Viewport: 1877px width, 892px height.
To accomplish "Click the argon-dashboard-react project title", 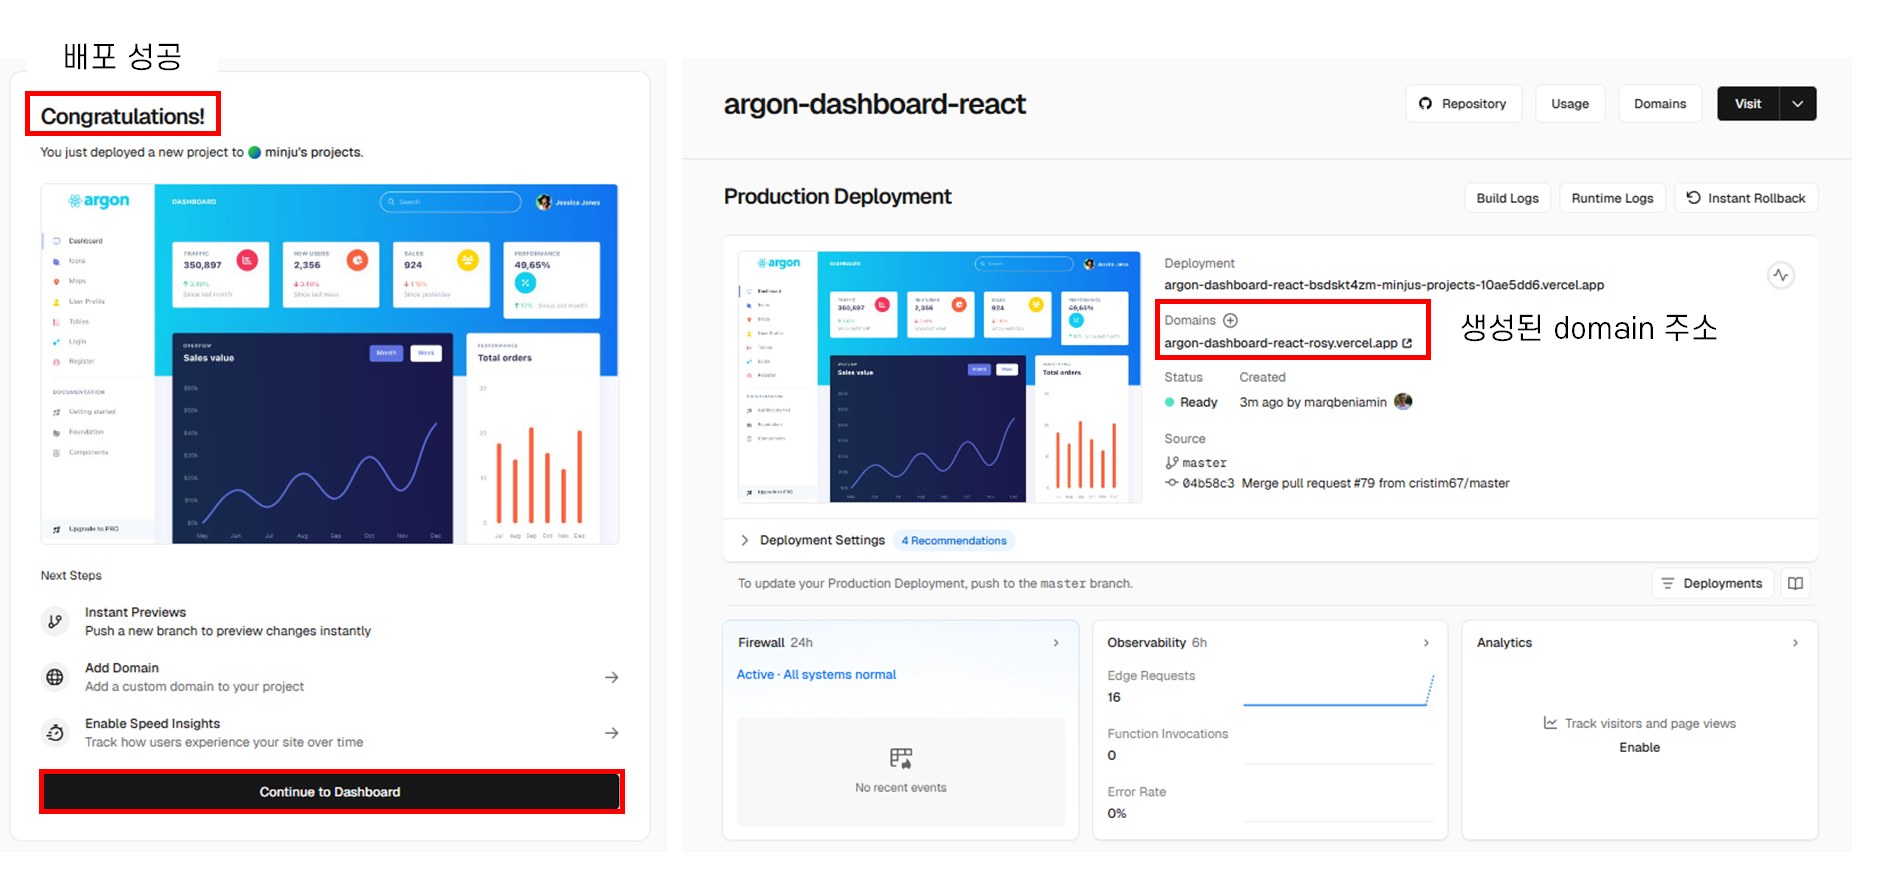I will click(x=875, y=104).
